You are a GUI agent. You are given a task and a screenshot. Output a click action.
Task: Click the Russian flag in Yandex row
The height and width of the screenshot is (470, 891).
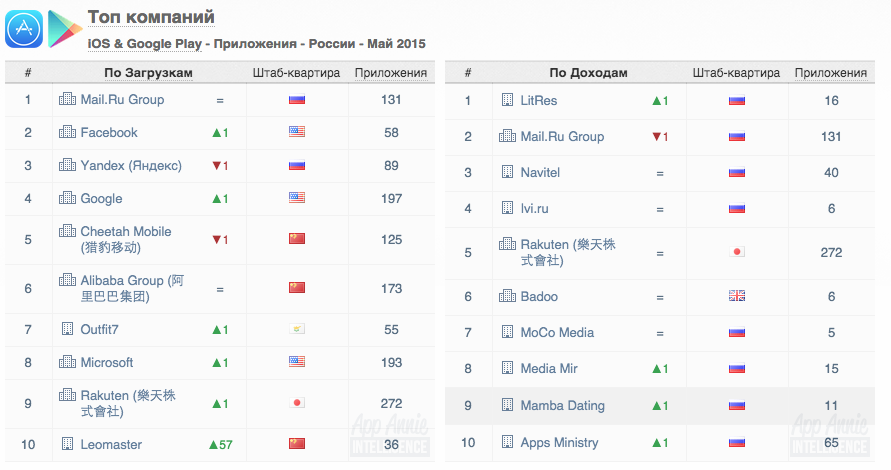[296, 166]
